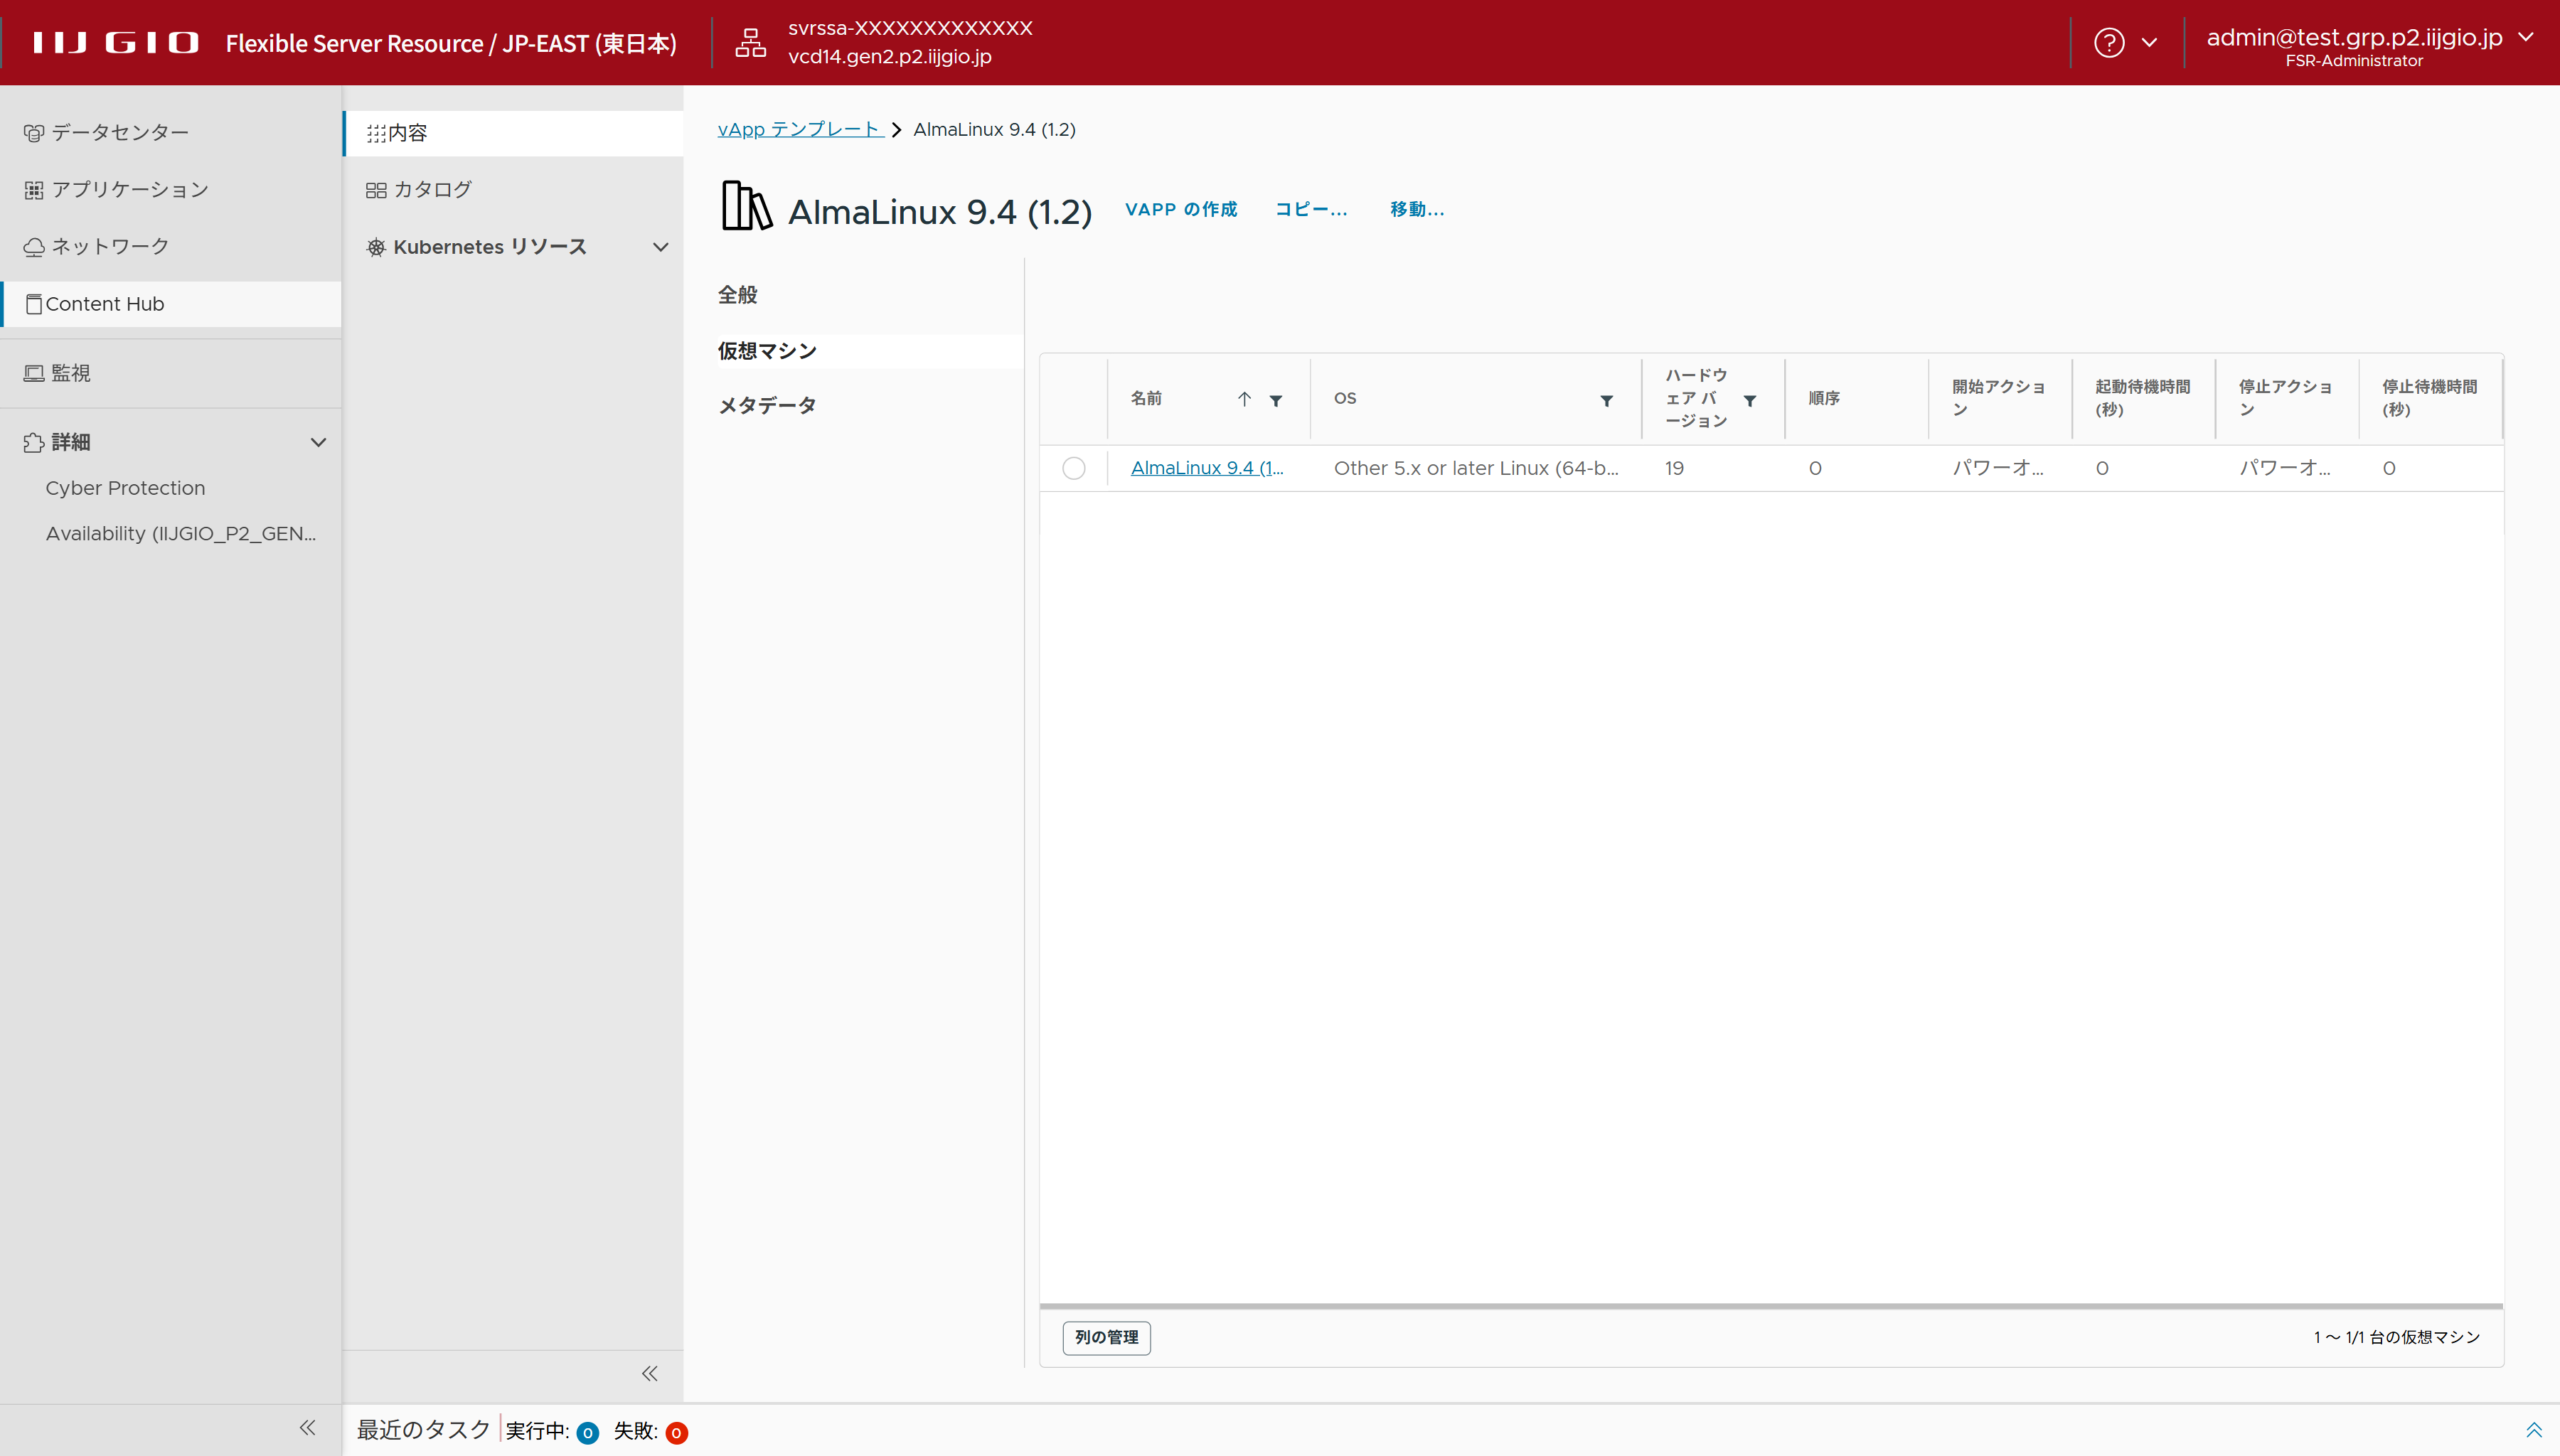Sort by name using the arrow icon
This screenshot has height=1456, width=2560.
(1244, 399)
